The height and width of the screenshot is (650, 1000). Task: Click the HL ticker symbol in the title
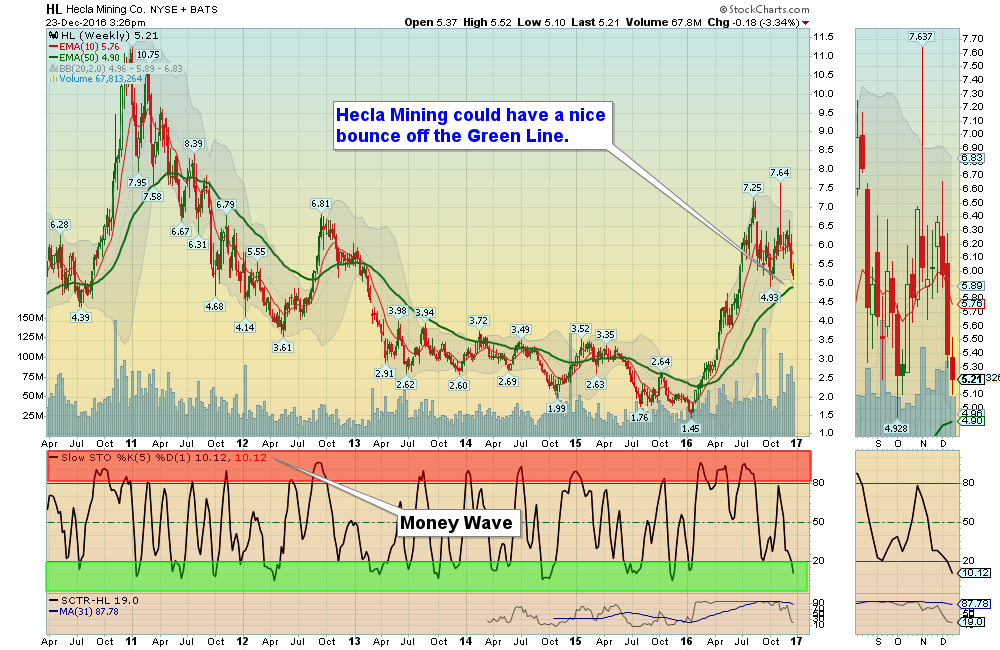pyautogui.click(x=54, y=10)
